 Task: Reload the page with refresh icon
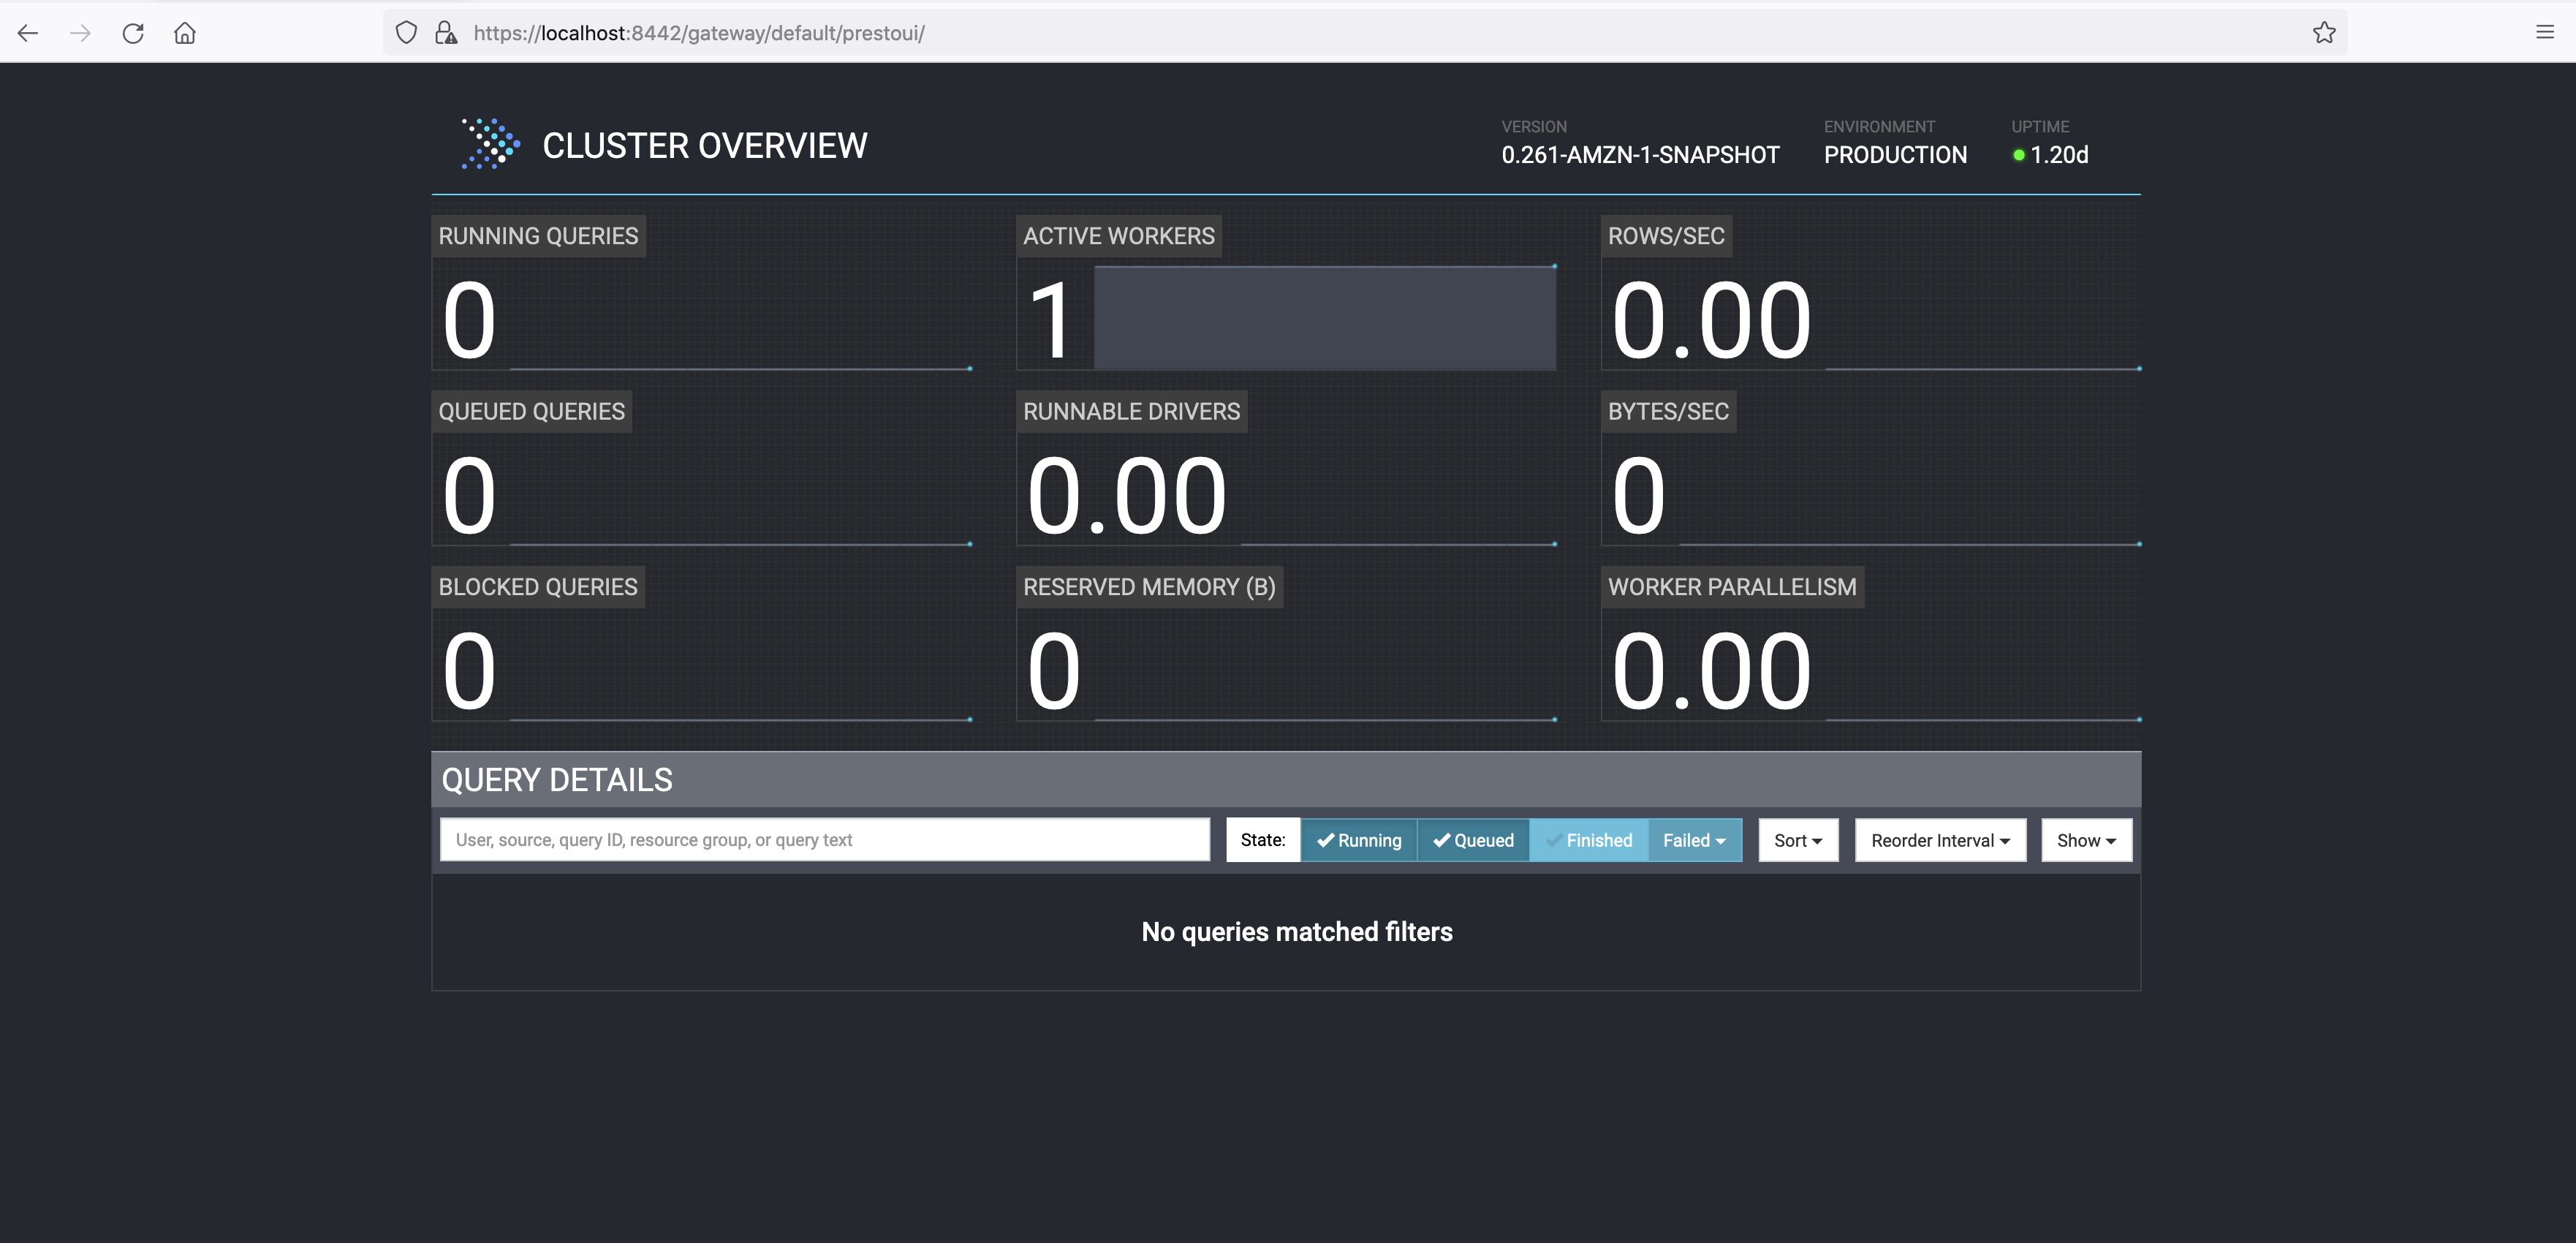pyautogui.click(x=133, y=33)
